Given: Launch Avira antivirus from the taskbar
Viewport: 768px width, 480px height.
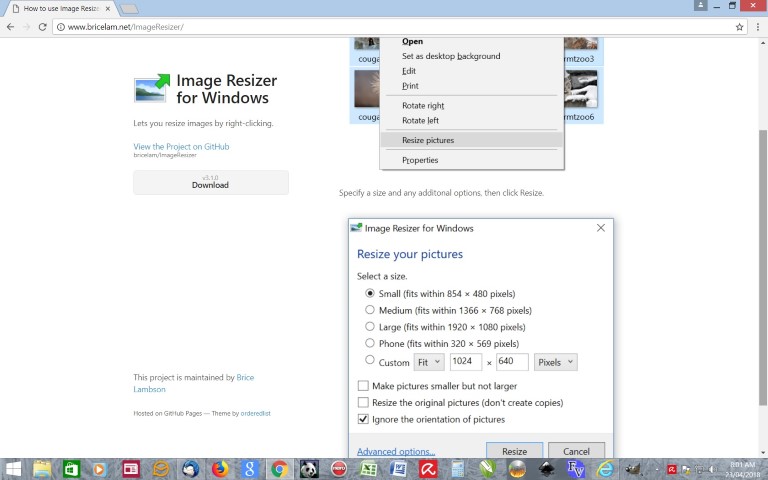Looking at the screenshot, I should pyautogui.click(x=428, y=469).
